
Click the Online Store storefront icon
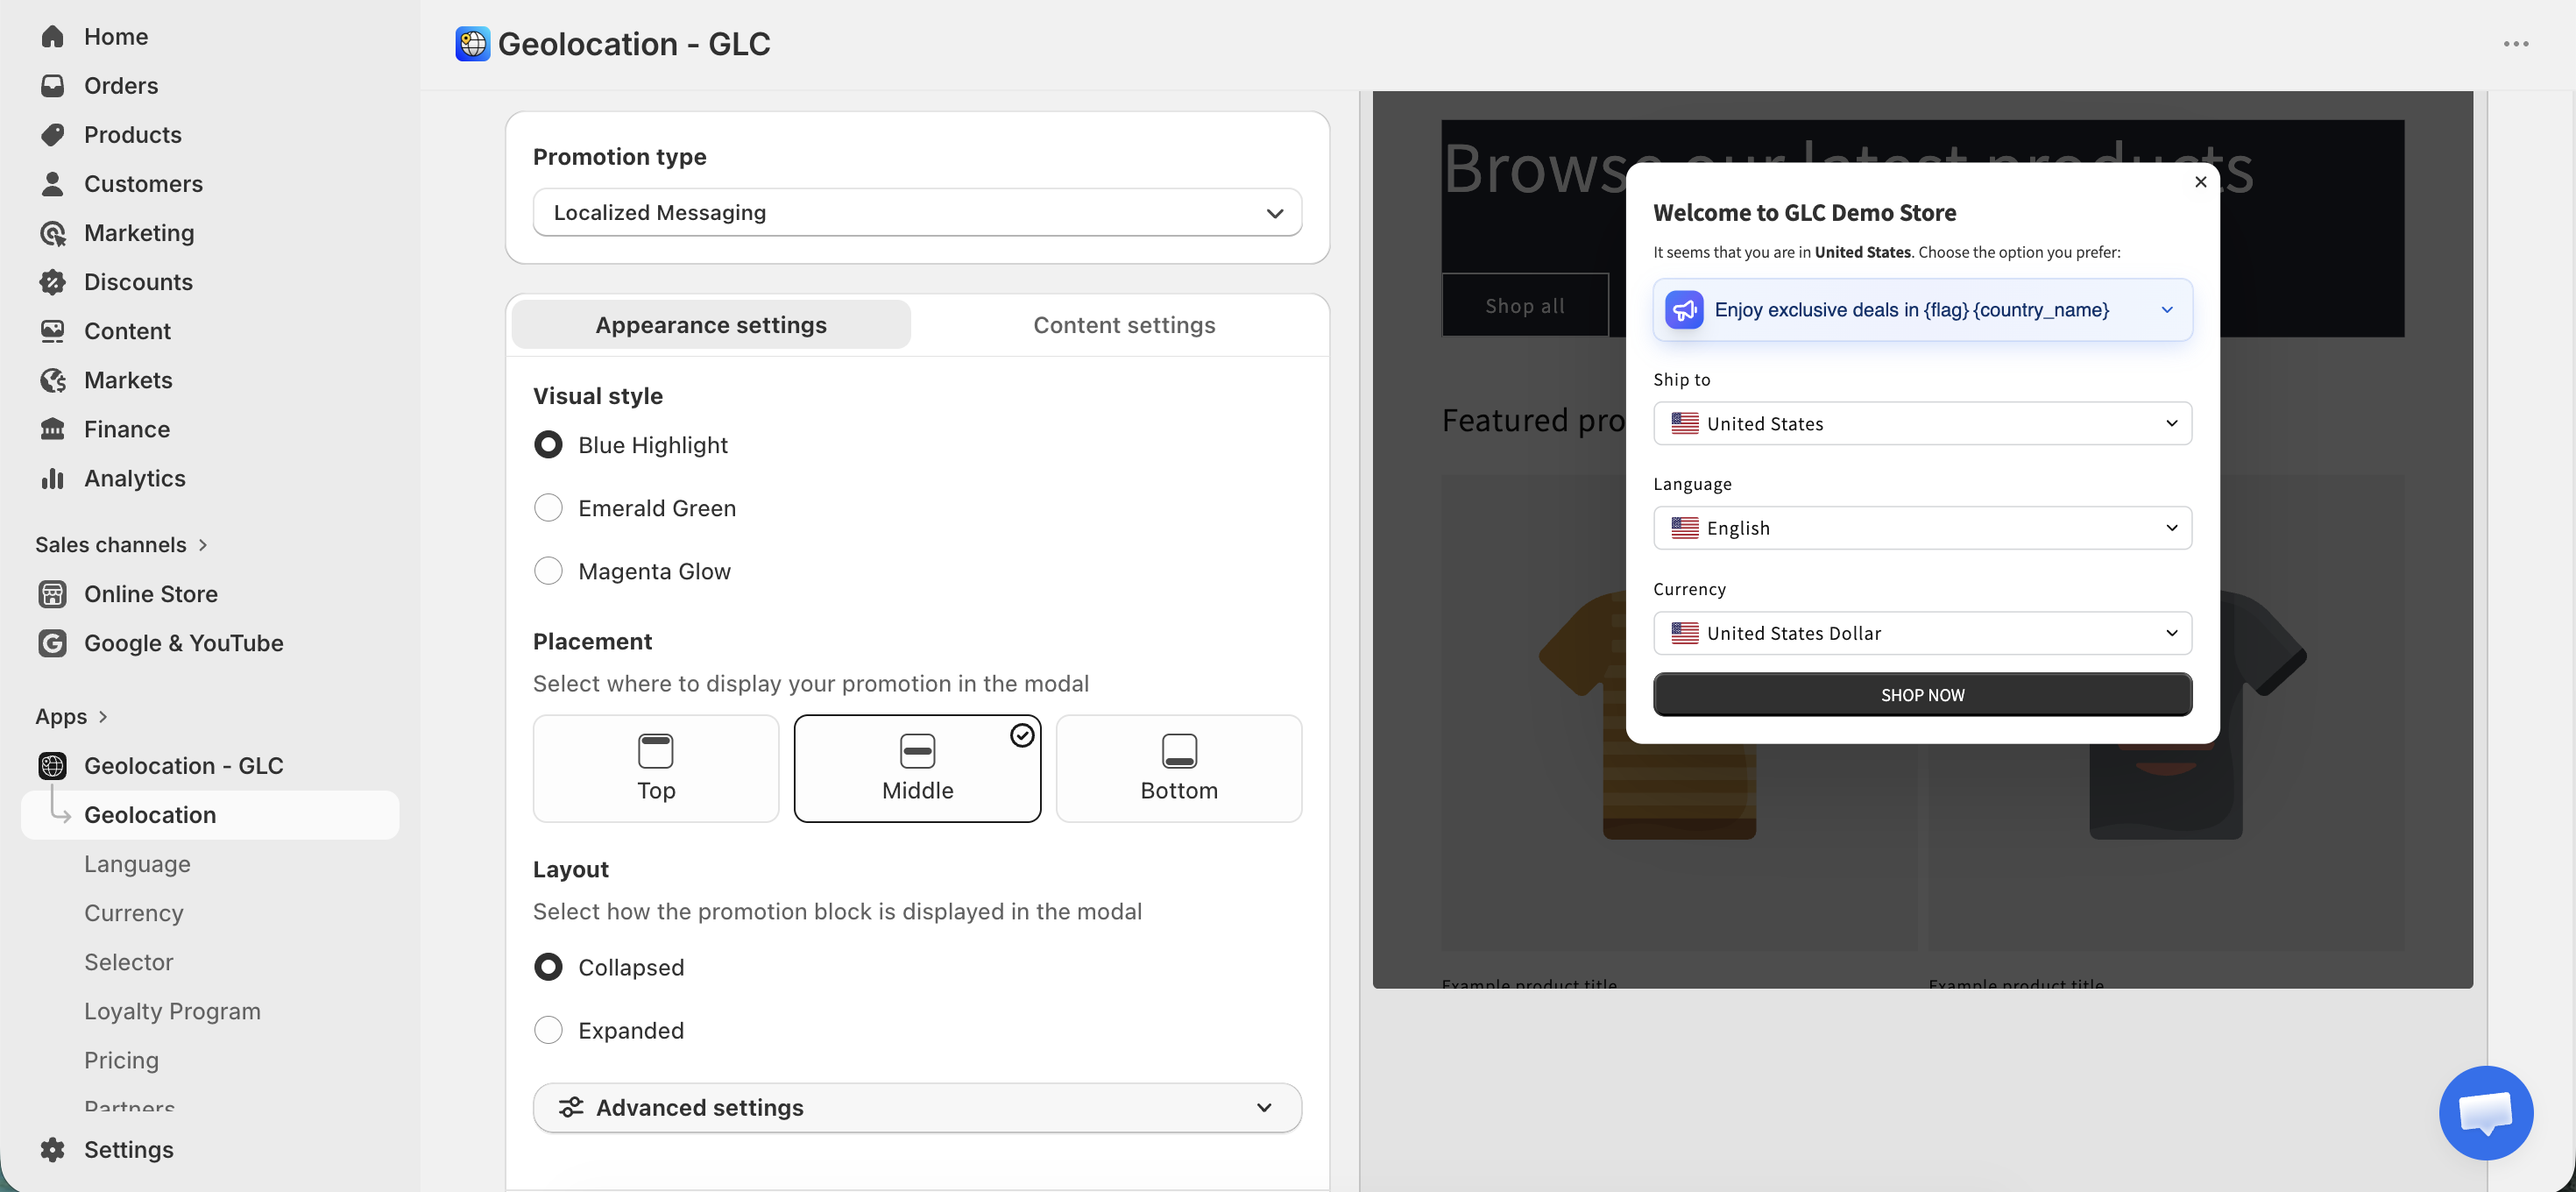click(52, 594)
